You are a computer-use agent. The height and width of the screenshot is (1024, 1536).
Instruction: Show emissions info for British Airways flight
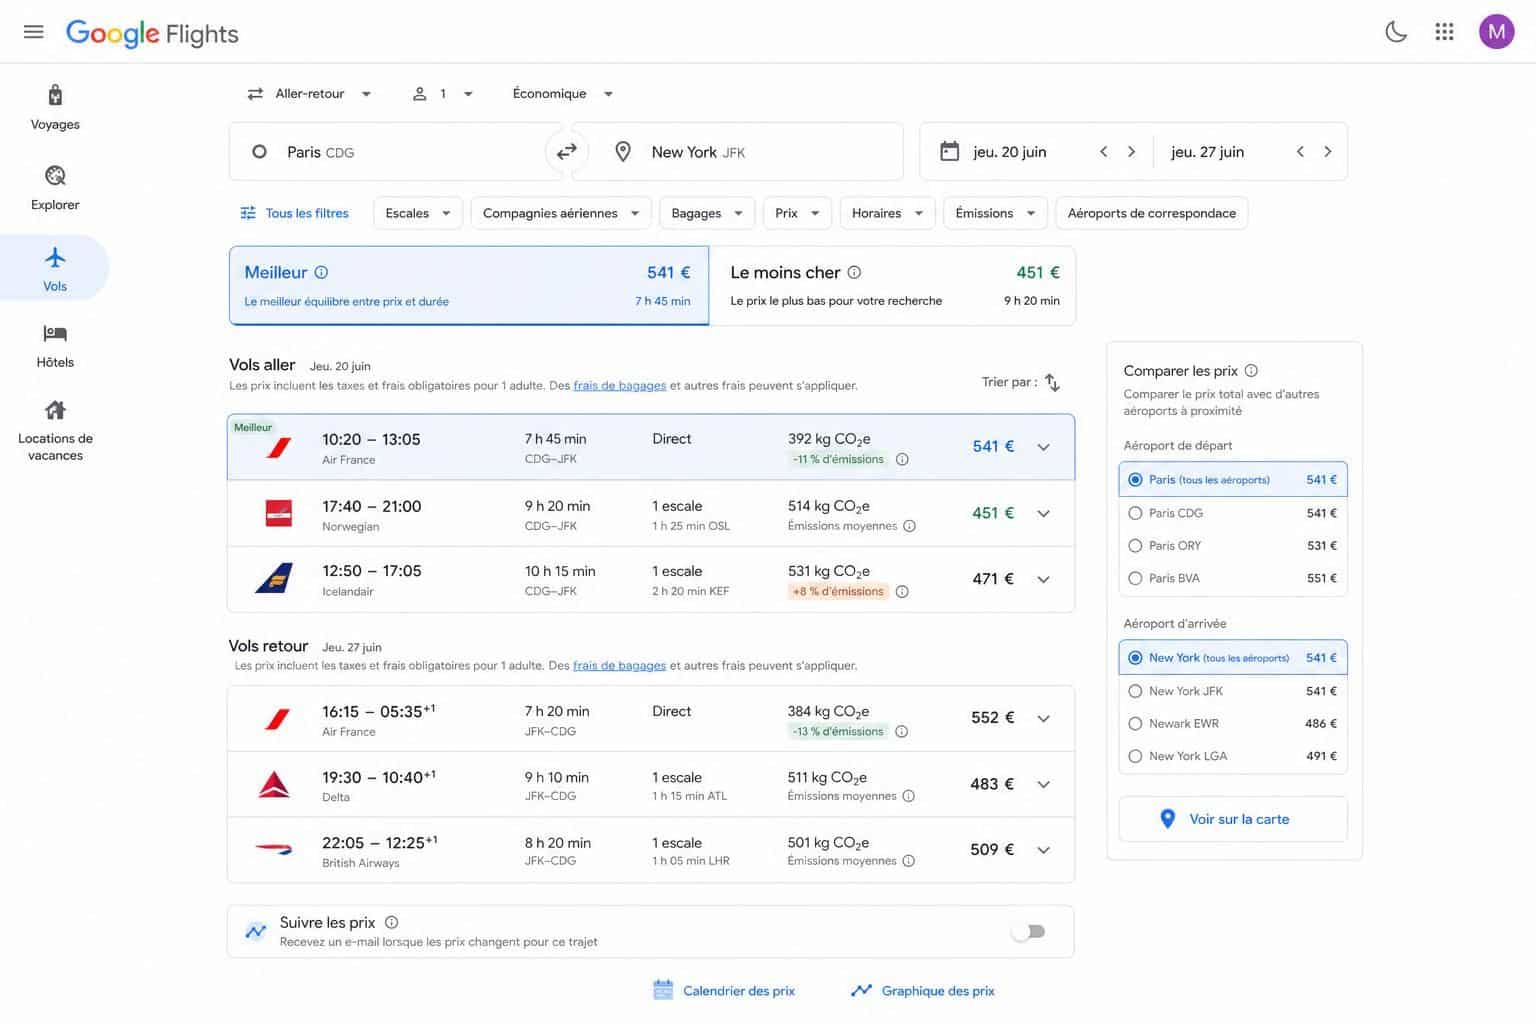[908, 861]
